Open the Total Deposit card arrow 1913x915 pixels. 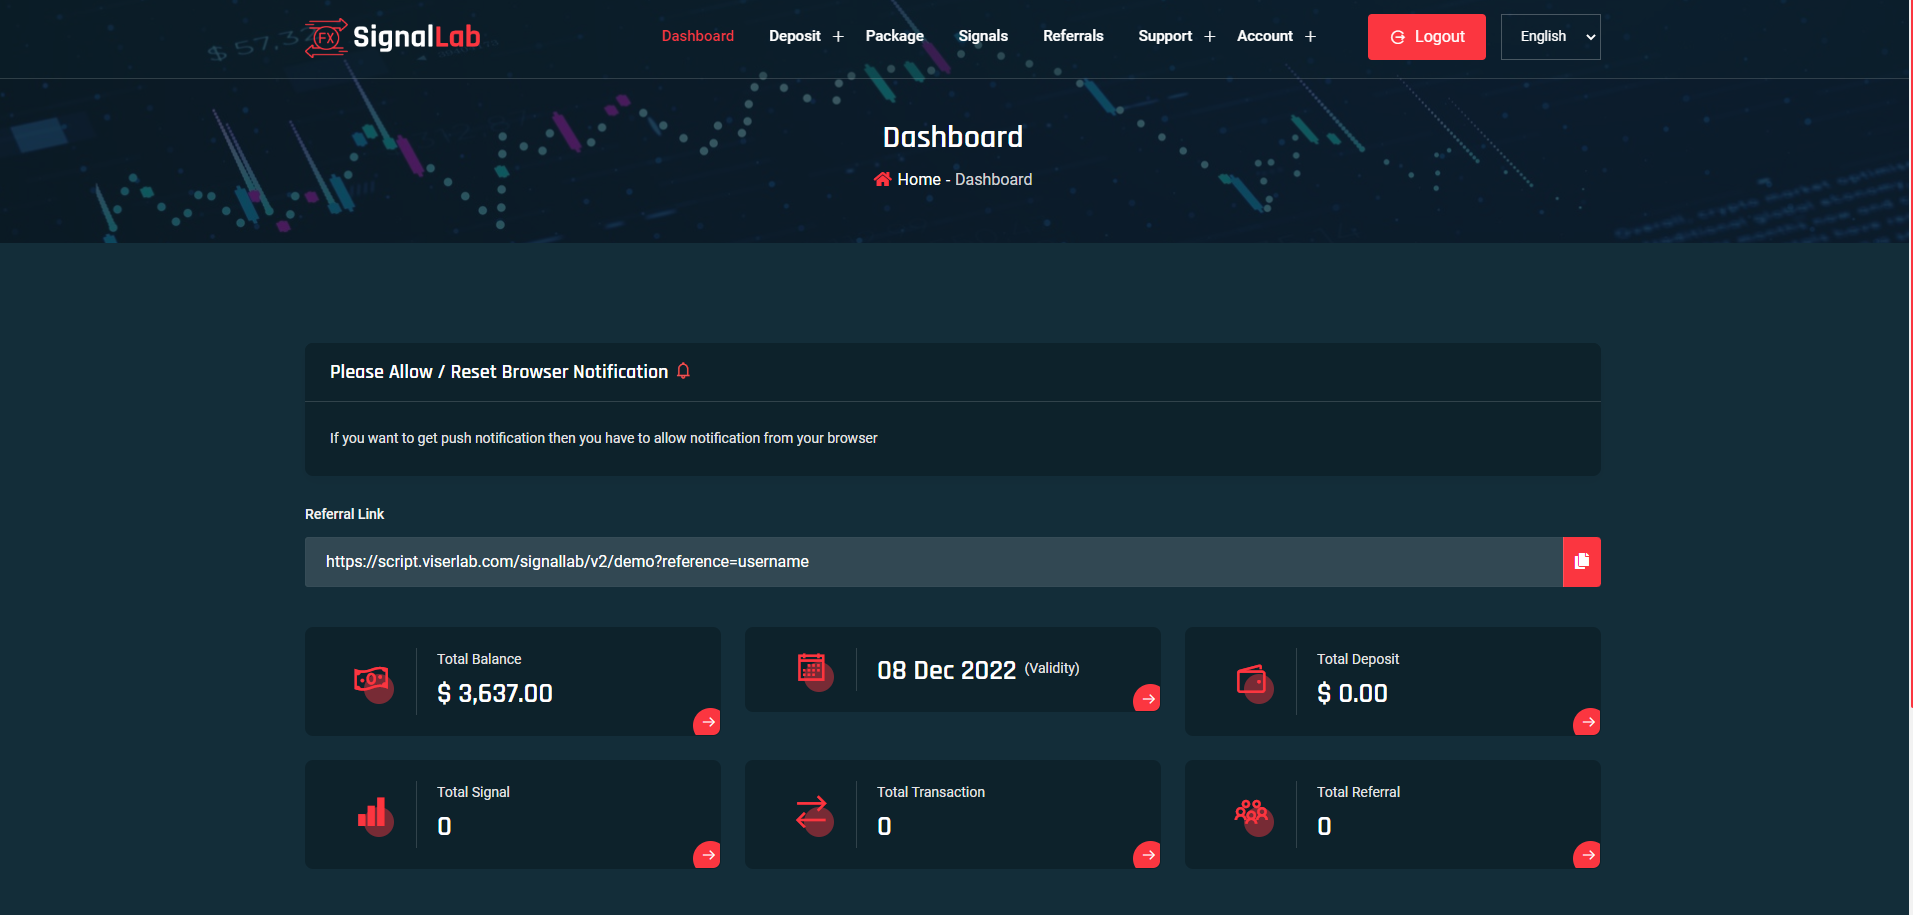click(x=1587, y=722)
